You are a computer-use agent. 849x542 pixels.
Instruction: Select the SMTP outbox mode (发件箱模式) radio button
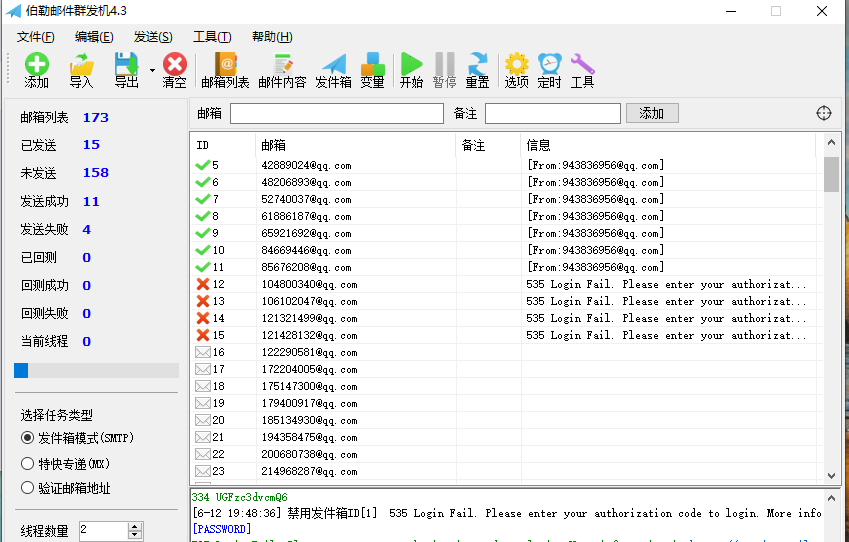[28, 438]
